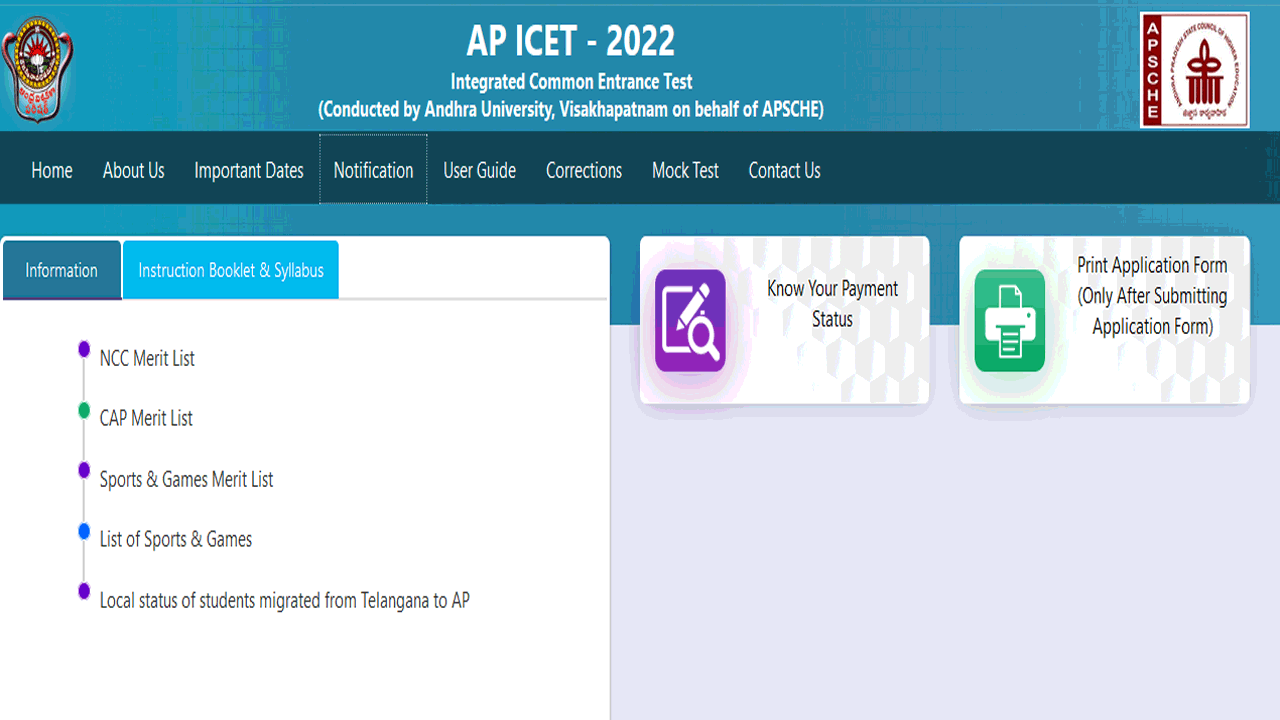1280x720 pixels.
Task: Open the Mock Test link
Action: (x=685, y=170)
